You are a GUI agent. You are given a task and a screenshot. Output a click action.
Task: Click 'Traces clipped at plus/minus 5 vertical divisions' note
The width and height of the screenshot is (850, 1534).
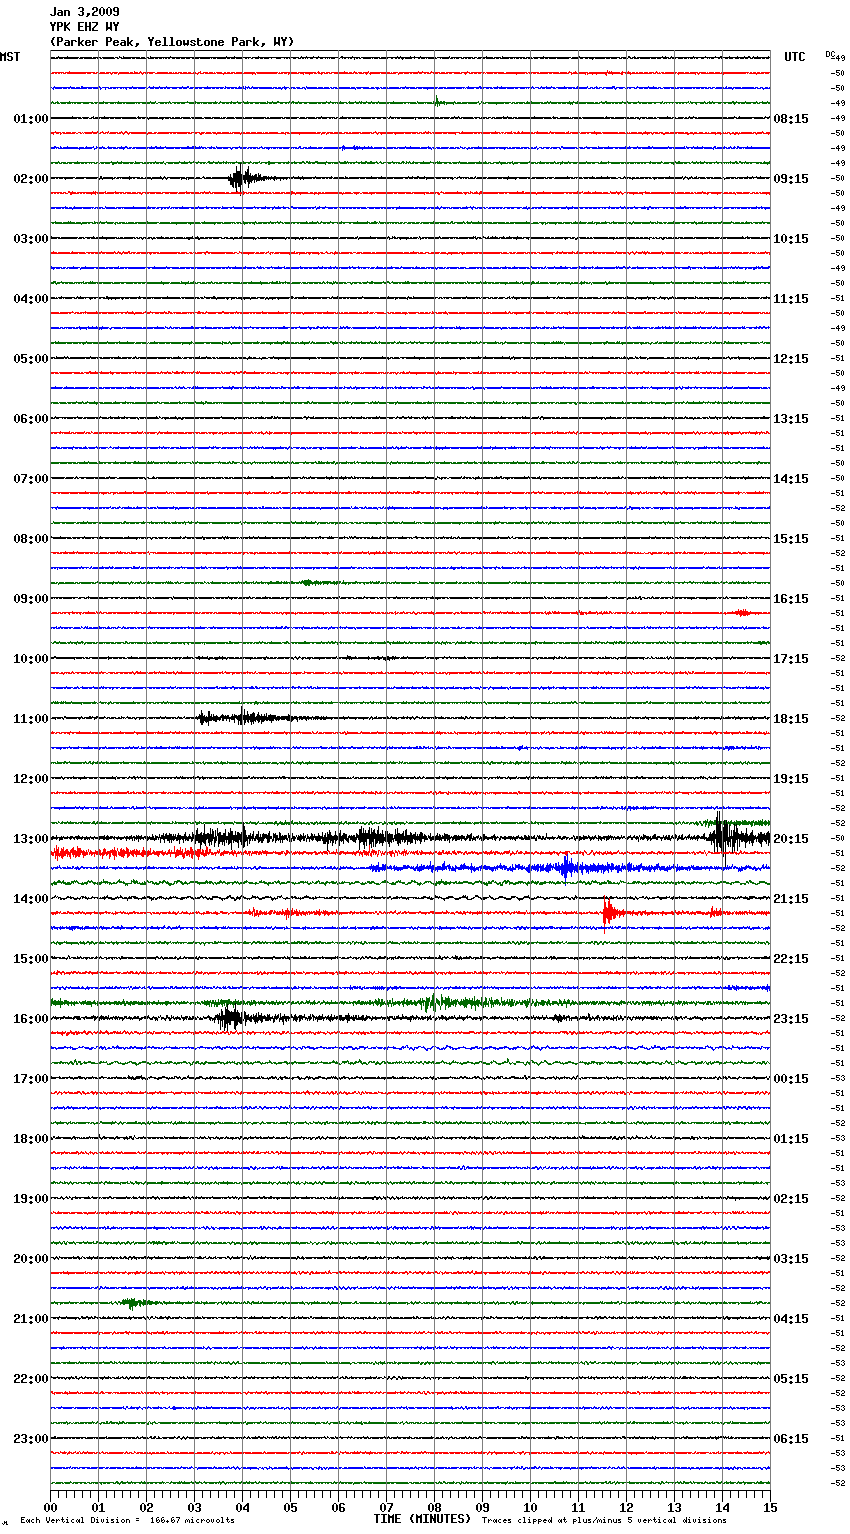604,1520
